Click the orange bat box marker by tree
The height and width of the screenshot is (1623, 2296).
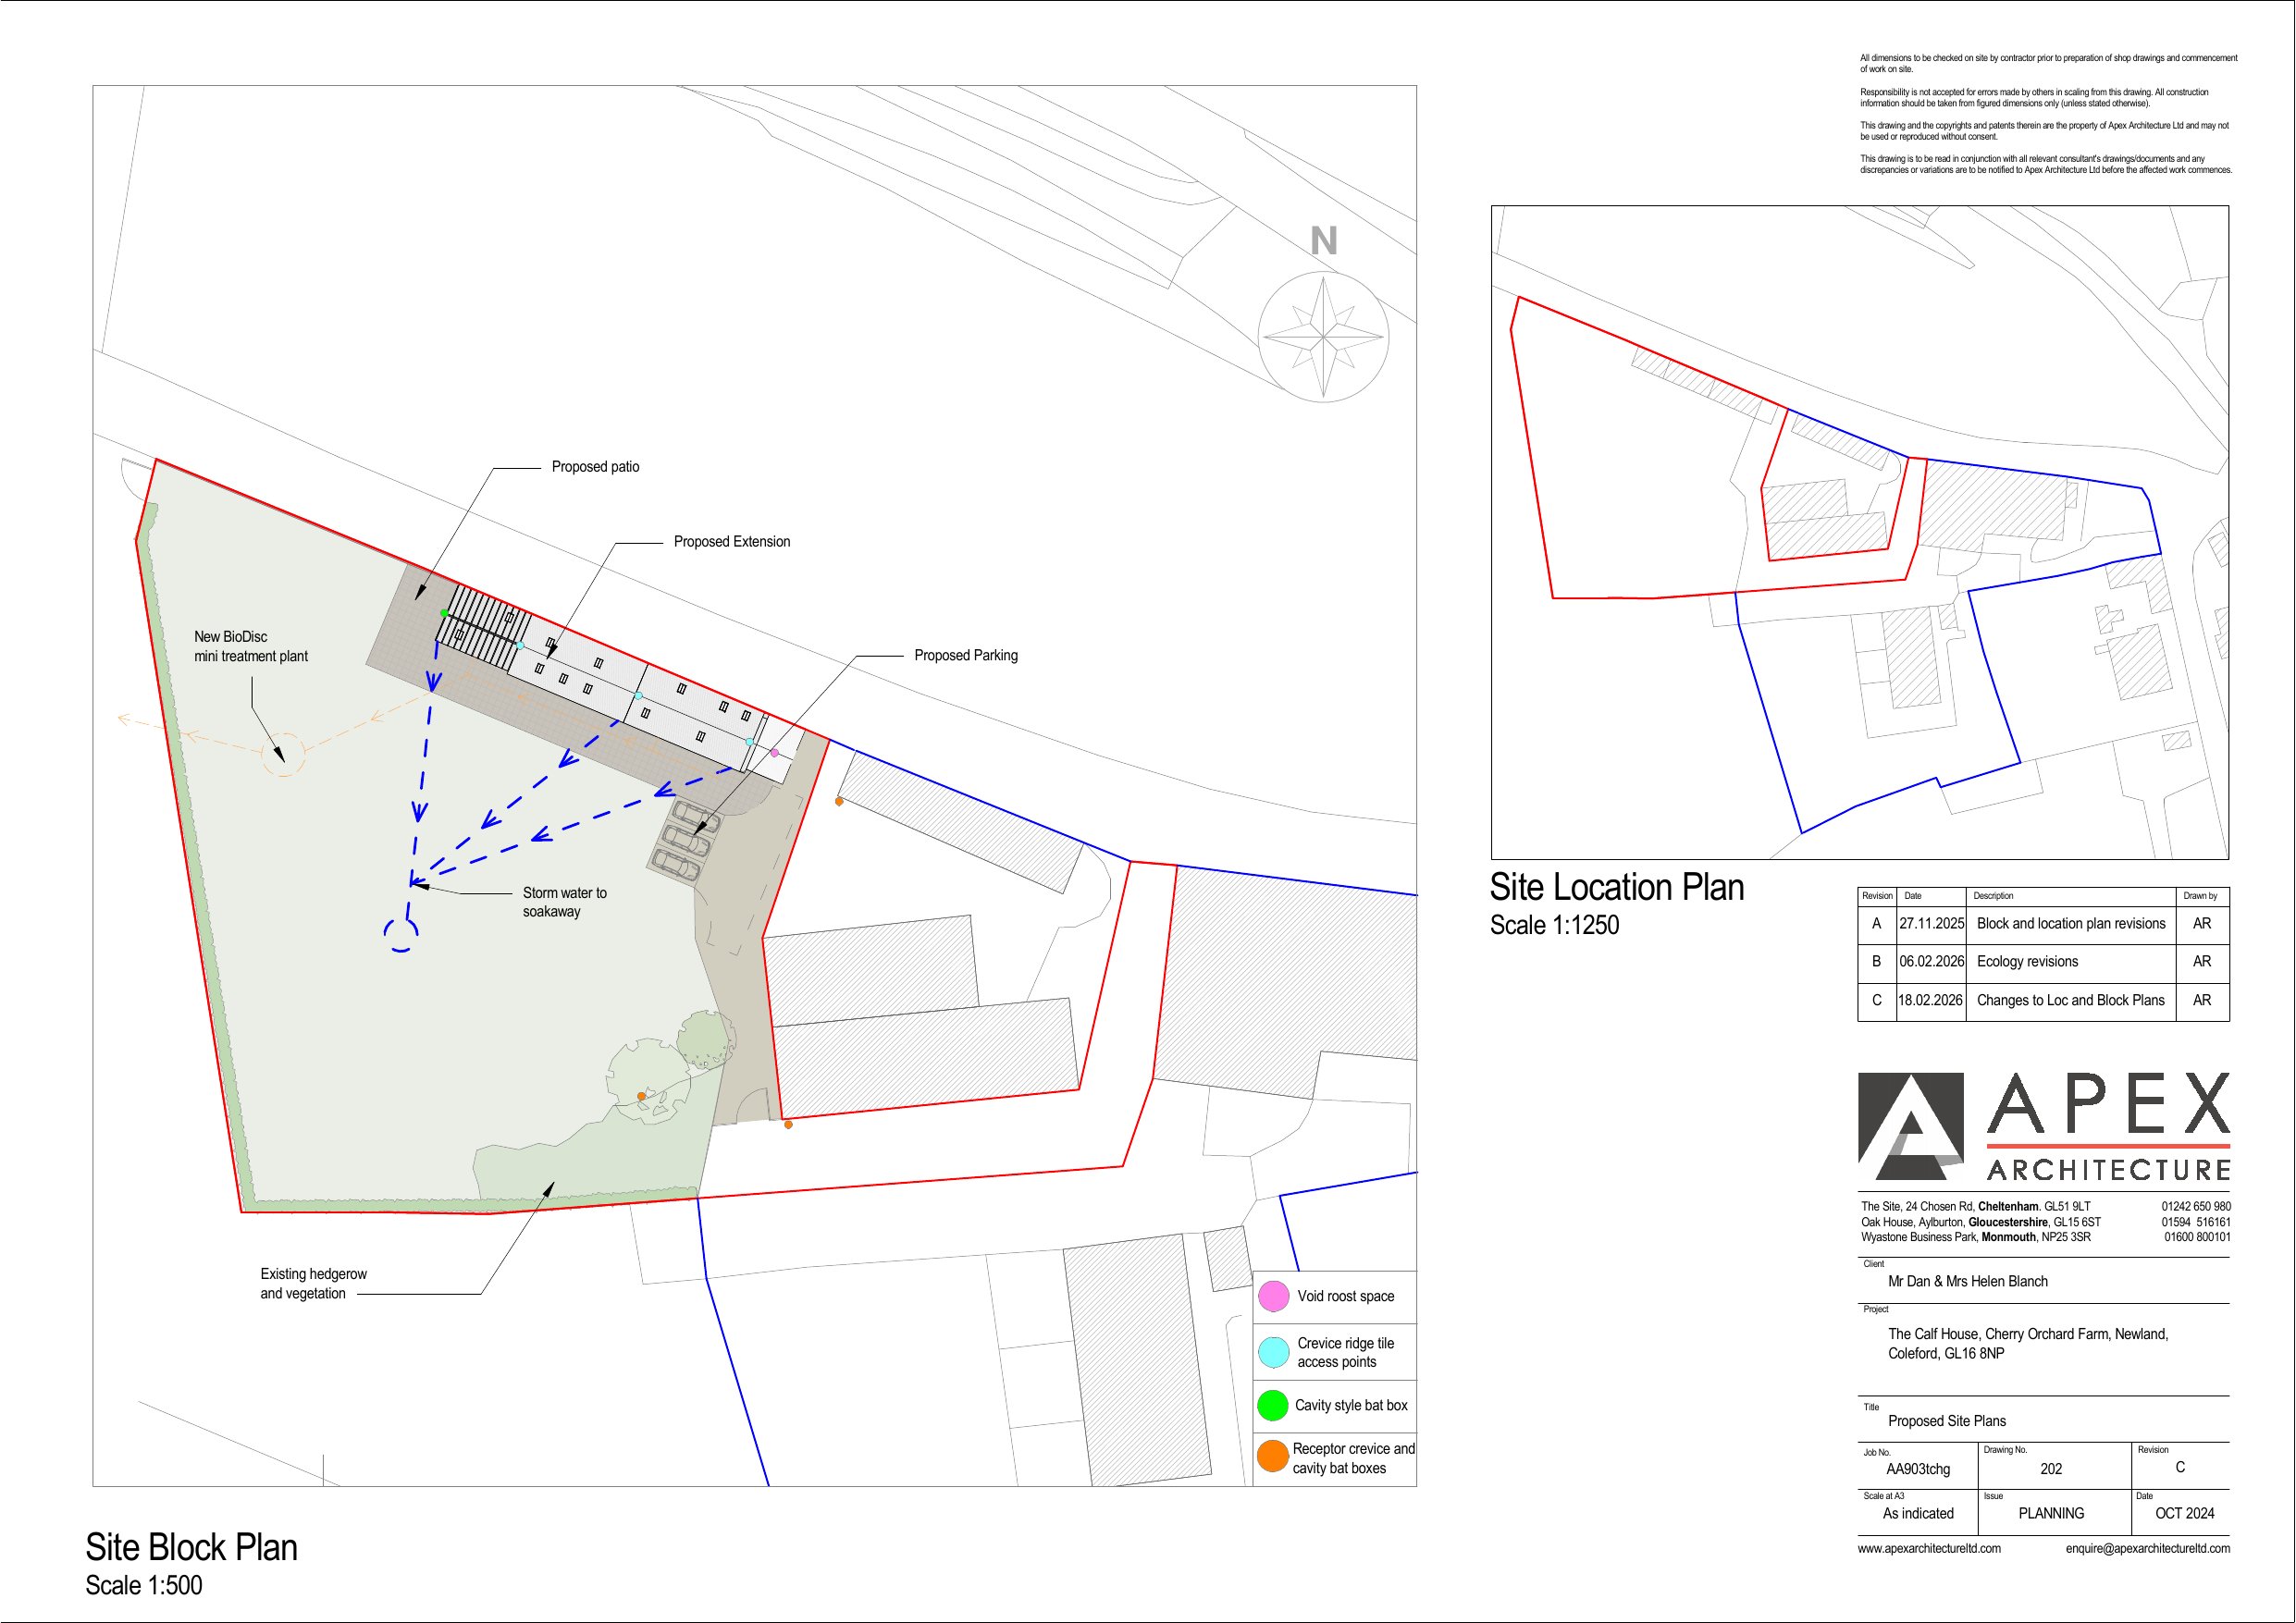click(x=641, y=1097)
